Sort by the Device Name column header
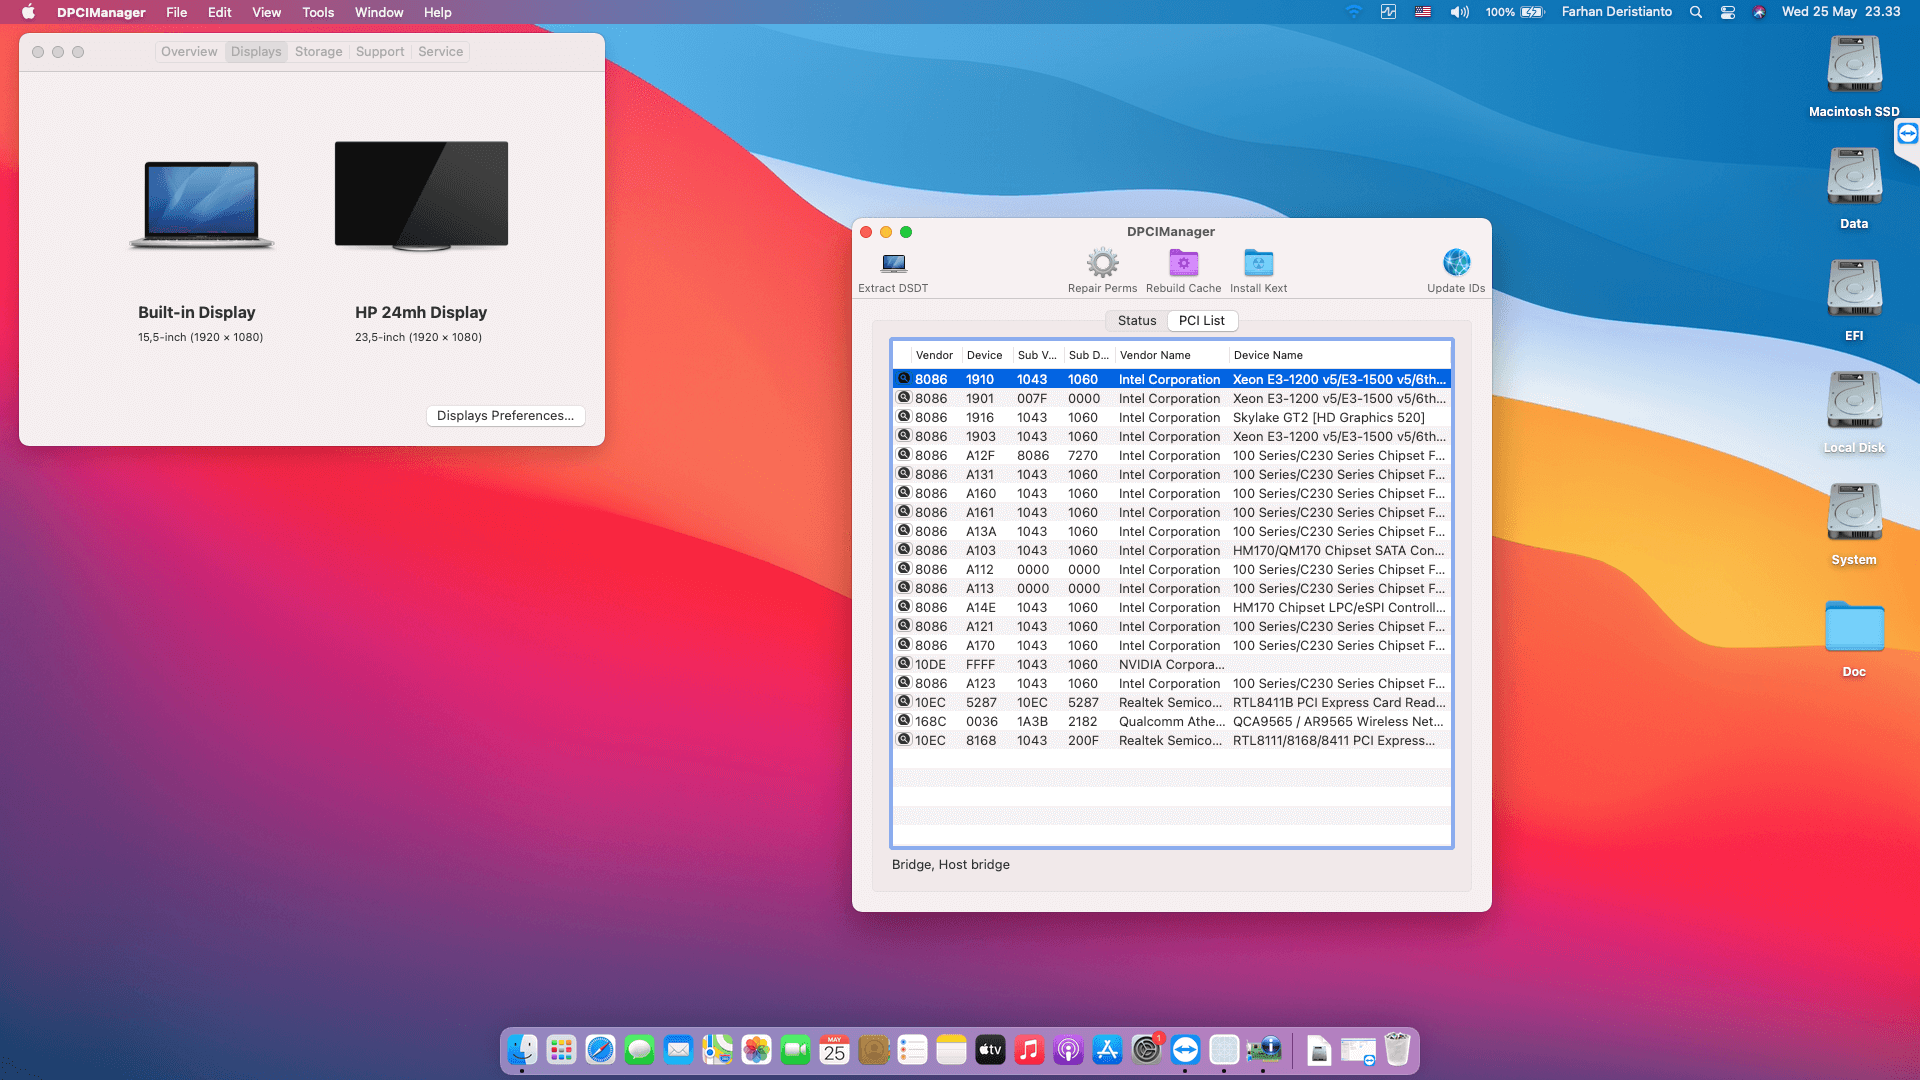Viewport: 1920px width, 1080px height. pos(1340,355)
